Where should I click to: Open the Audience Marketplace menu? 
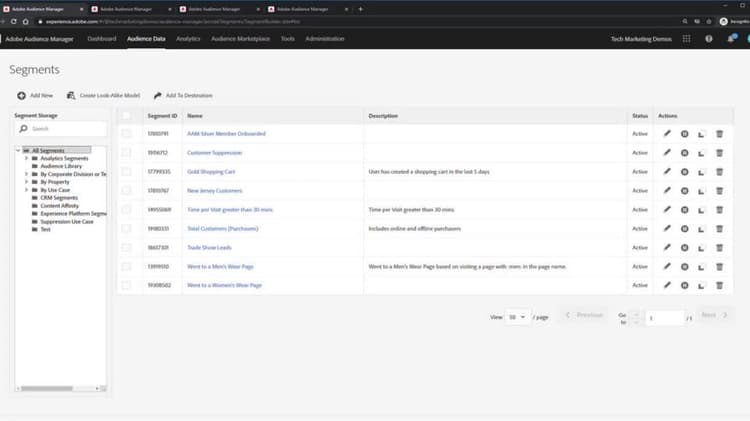[x=241, y=39]
